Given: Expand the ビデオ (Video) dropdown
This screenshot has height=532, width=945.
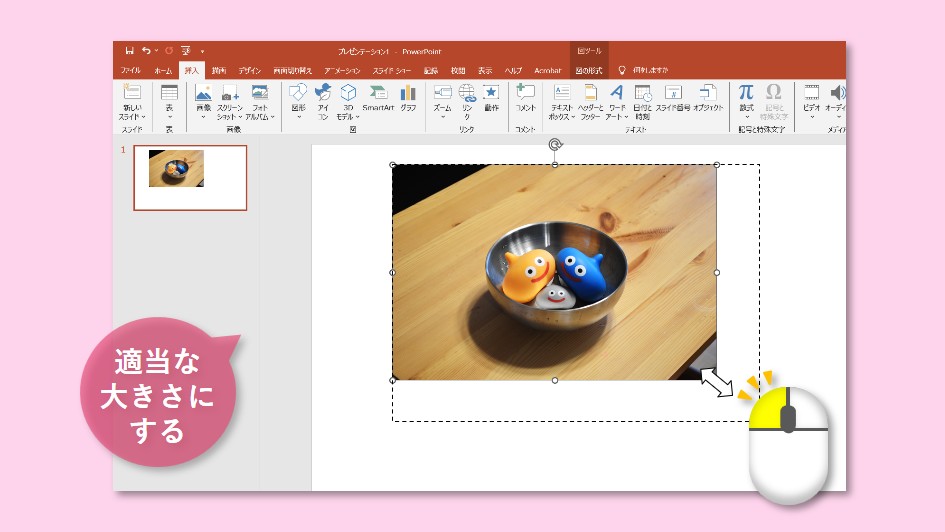Looking at the screenshot, I should coord(811,117).
